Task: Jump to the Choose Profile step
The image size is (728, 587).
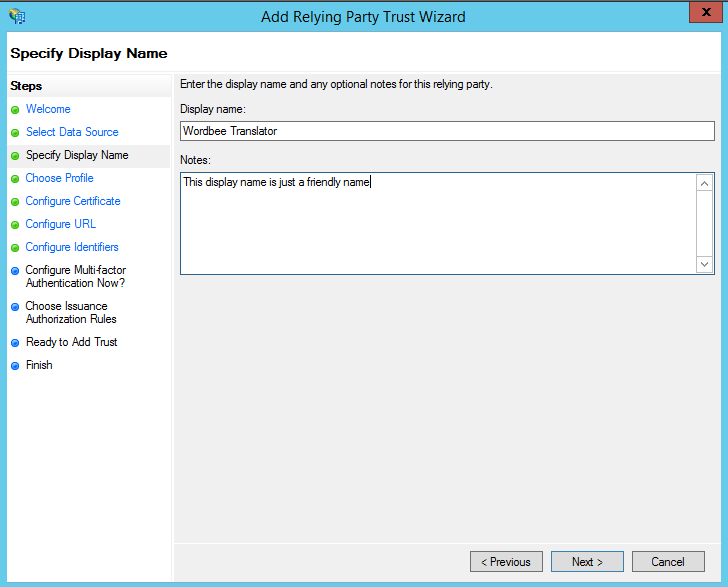Action: click(60, 178)
